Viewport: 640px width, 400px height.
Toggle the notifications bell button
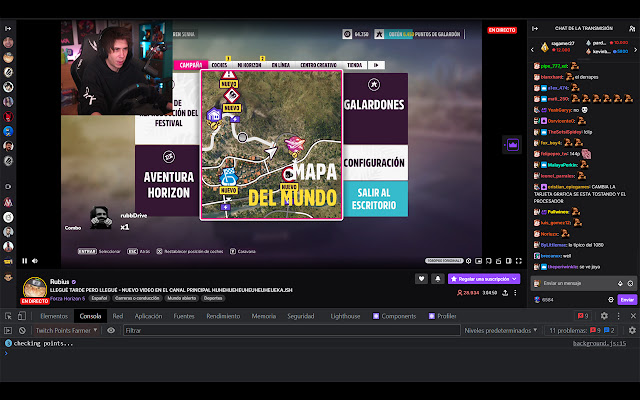438,279
